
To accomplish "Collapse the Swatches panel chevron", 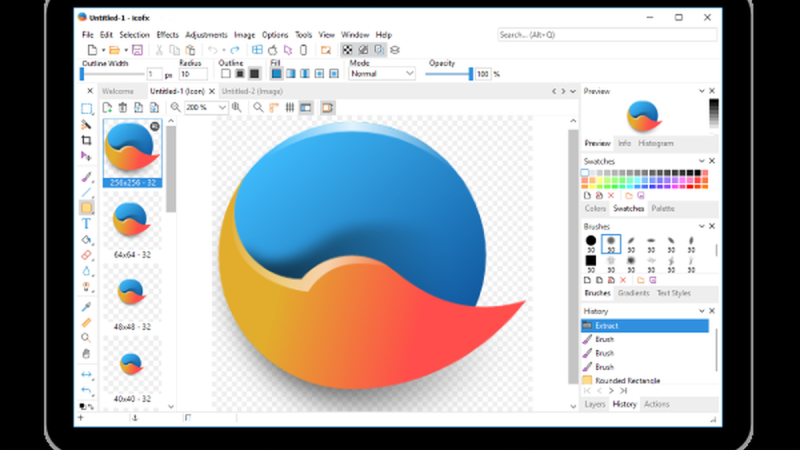I will click(702, 161).
